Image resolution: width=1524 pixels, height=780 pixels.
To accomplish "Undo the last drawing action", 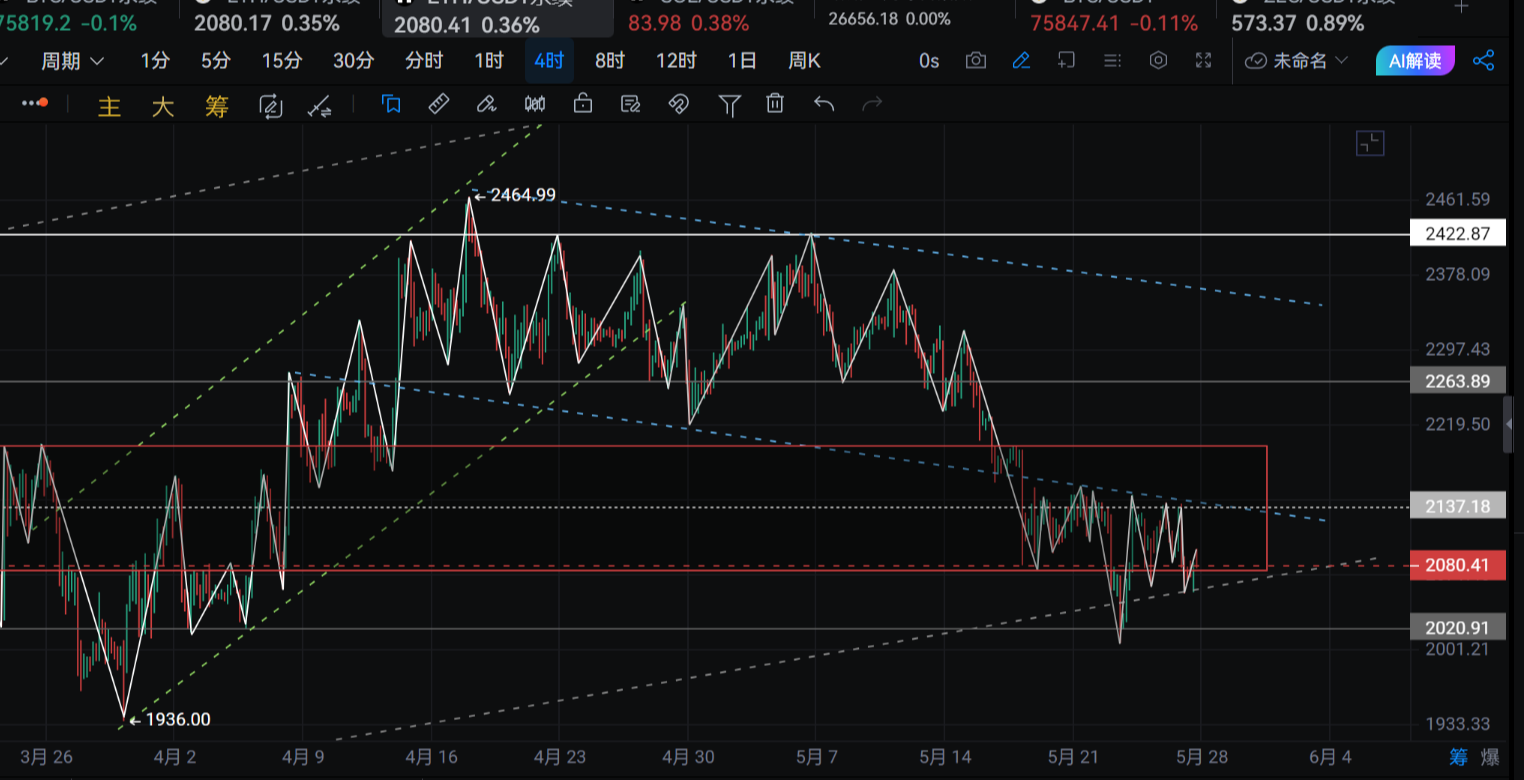I will [x=824, y=104].
